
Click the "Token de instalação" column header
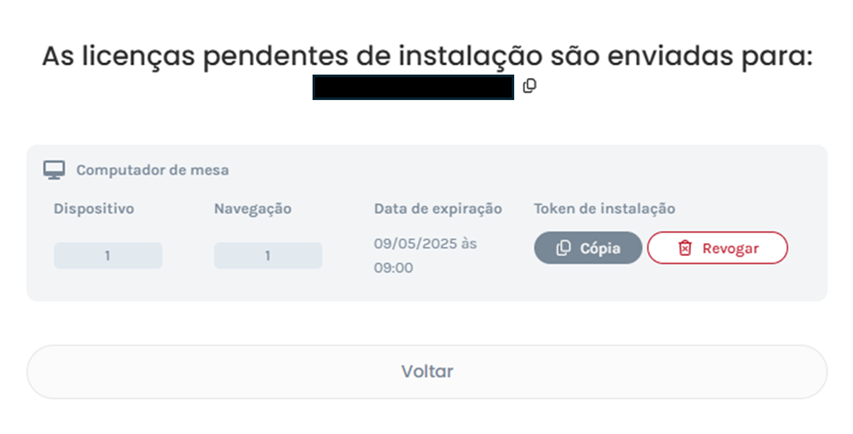605,209
